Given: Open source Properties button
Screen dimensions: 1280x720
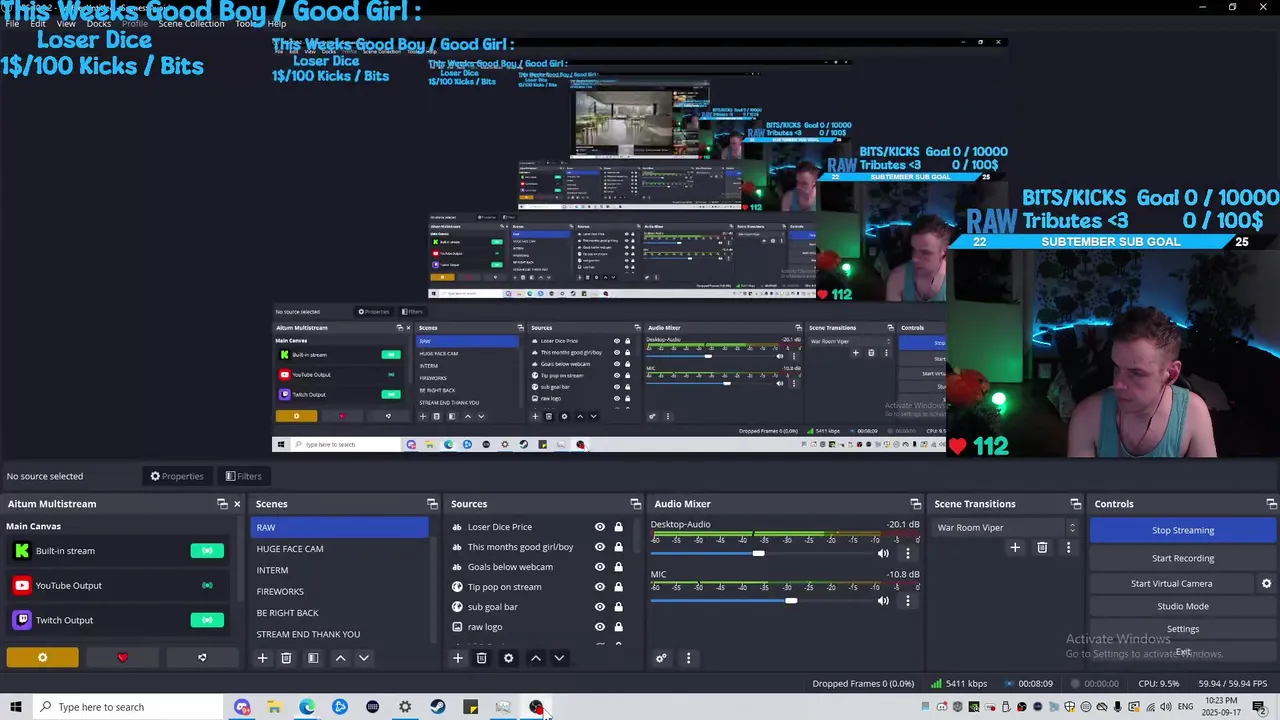Looking at the screenshot, I should click(177, 476).
